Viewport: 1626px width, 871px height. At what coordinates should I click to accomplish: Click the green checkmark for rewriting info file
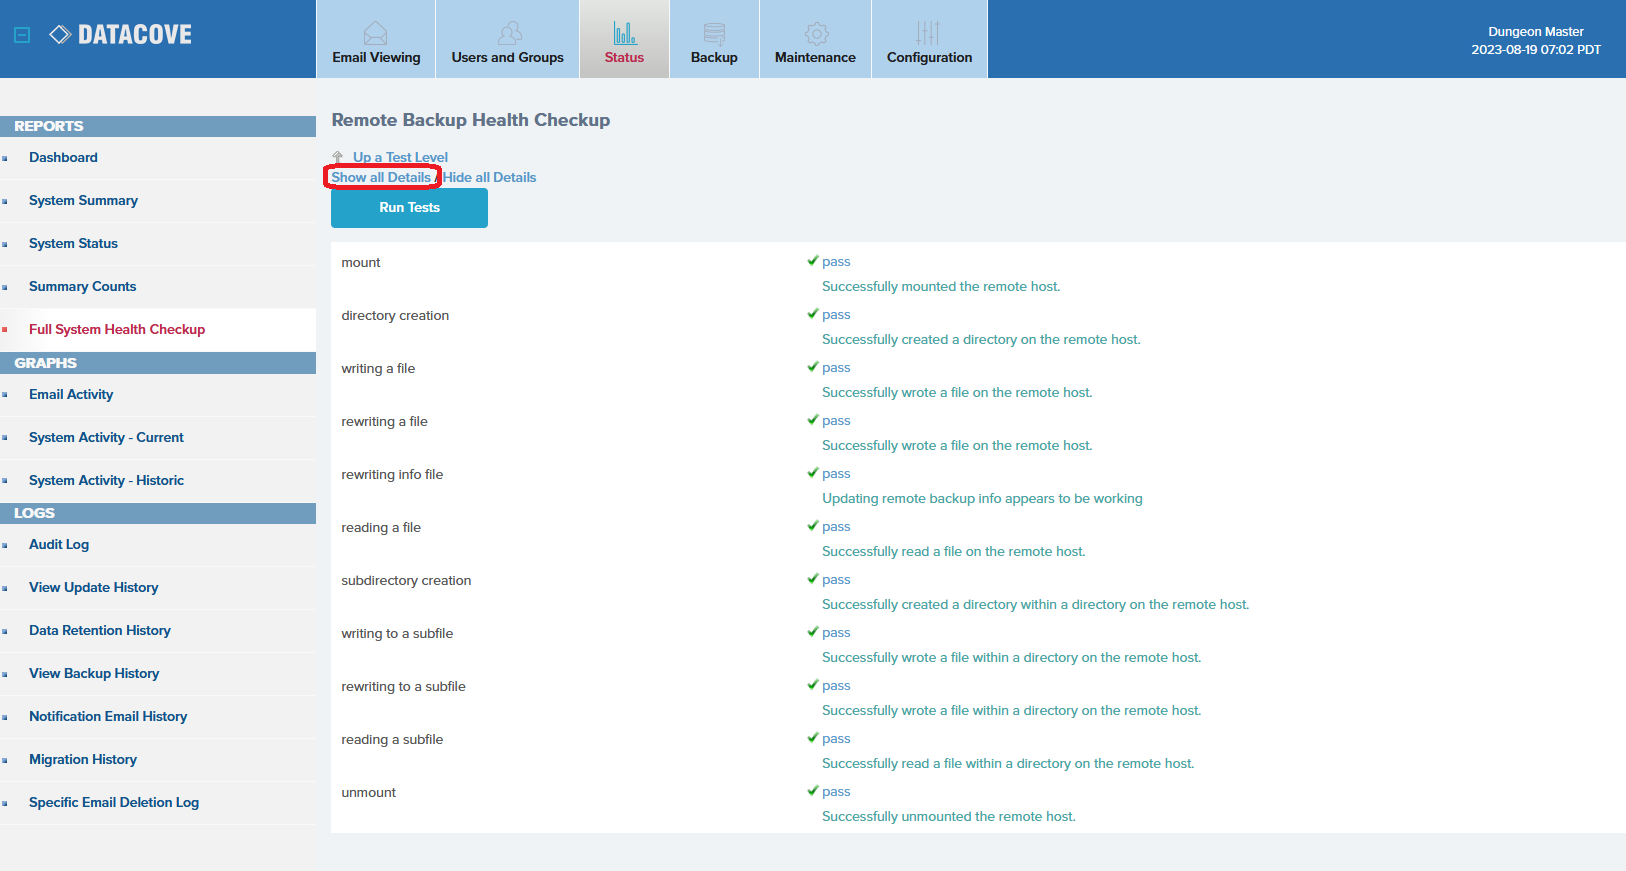tap(813, 473)
